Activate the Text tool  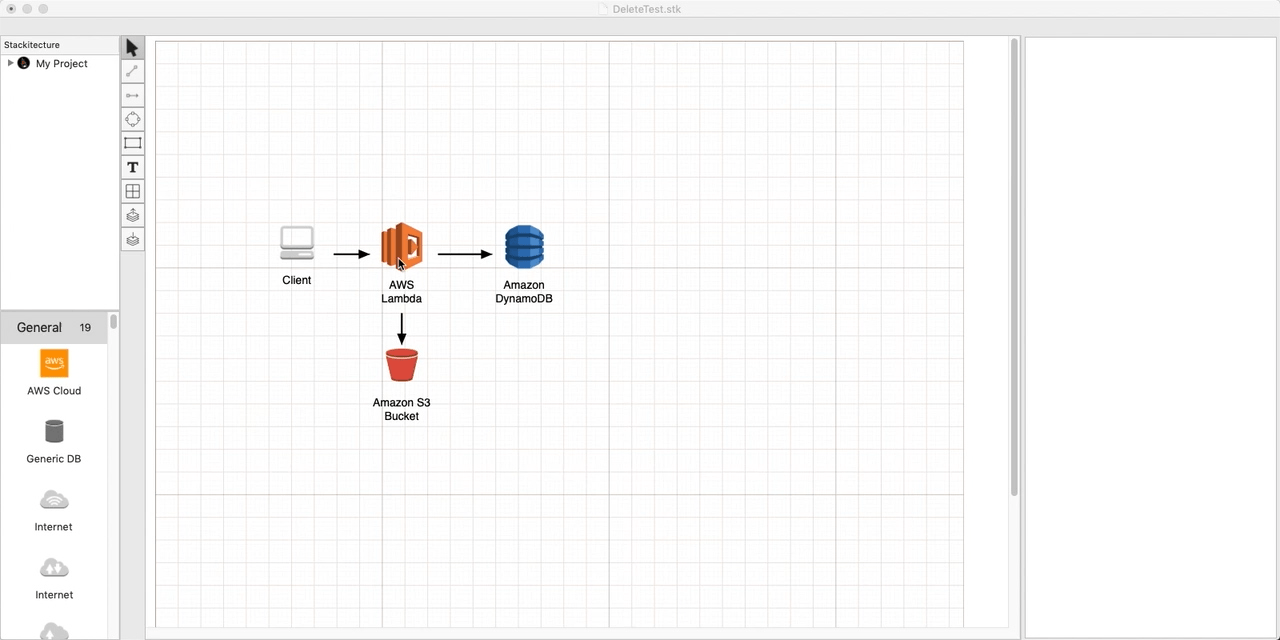(x=132, y=167)
